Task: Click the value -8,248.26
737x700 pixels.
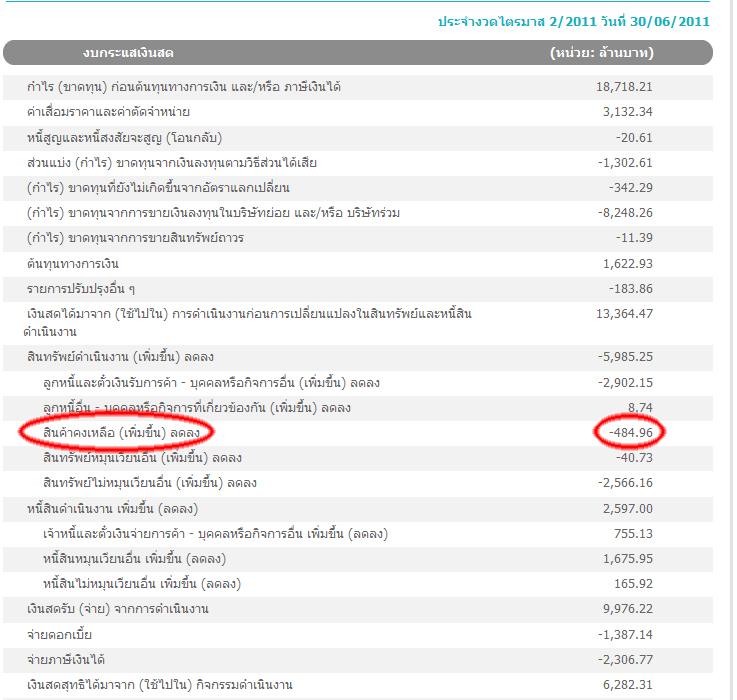Action: pos(625,213)
